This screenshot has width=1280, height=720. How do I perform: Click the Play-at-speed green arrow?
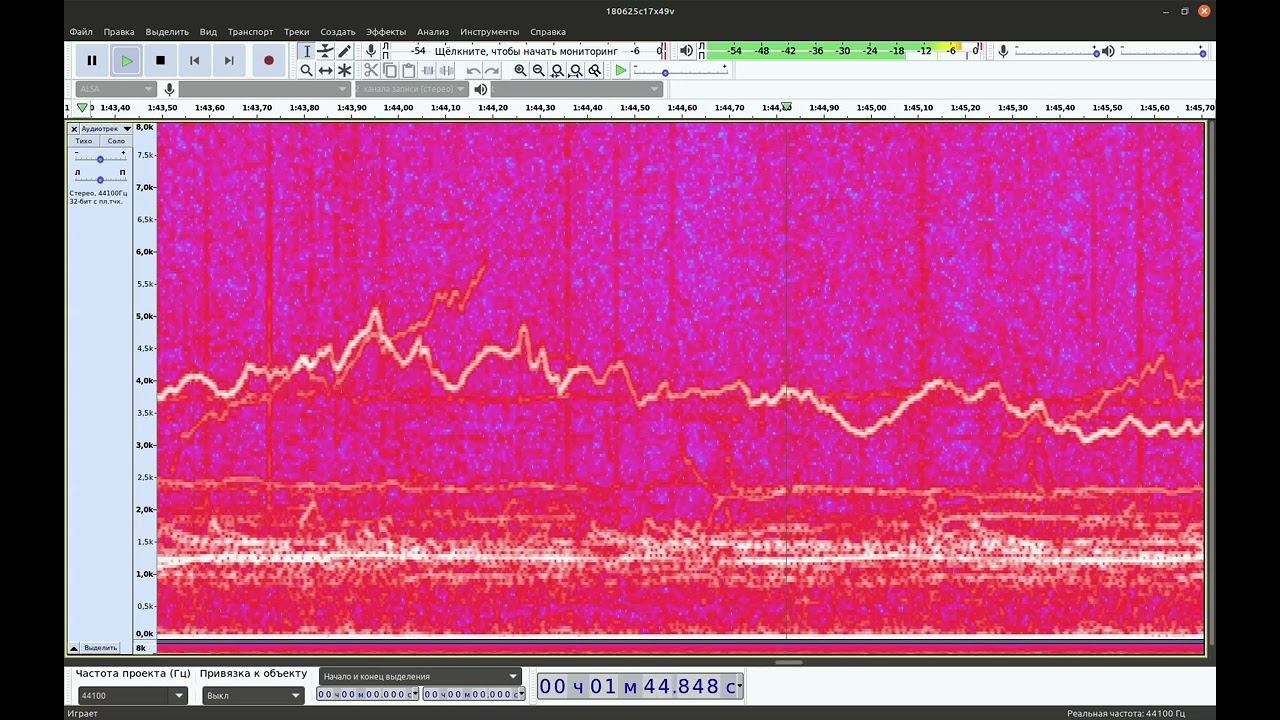click(x=621, y=70)
